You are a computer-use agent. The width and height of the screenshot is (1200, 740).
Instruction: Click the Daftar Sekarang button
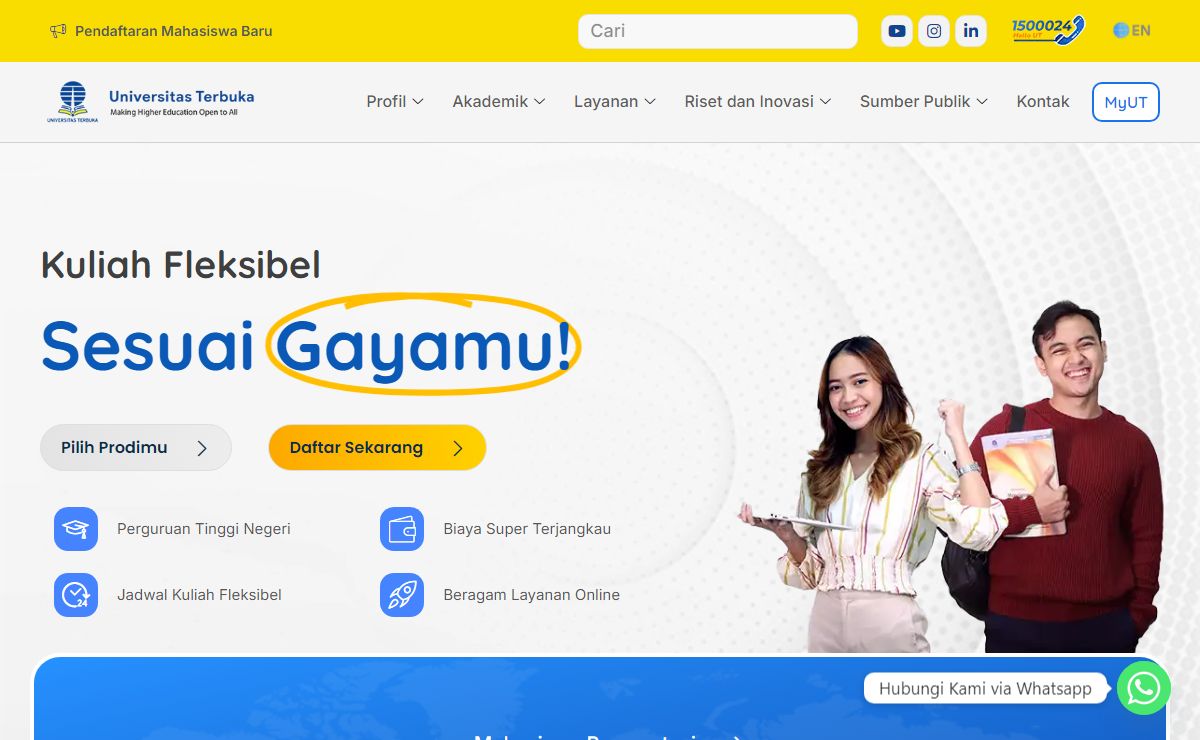[x=378, y=448]
